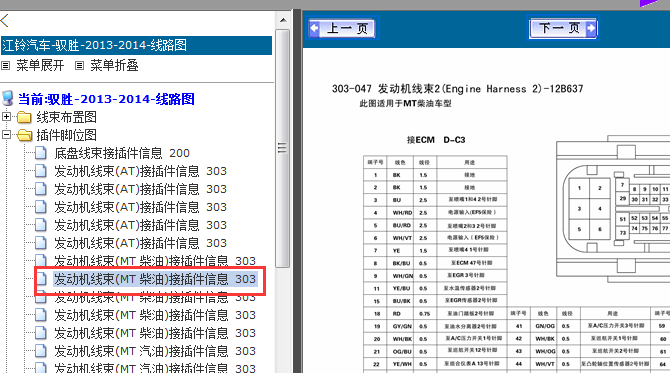Click the computer icon beside 当前:驭胜-2013-2014-线路图
The height and width of the screenshot is (373, 670).
(8, 98)
